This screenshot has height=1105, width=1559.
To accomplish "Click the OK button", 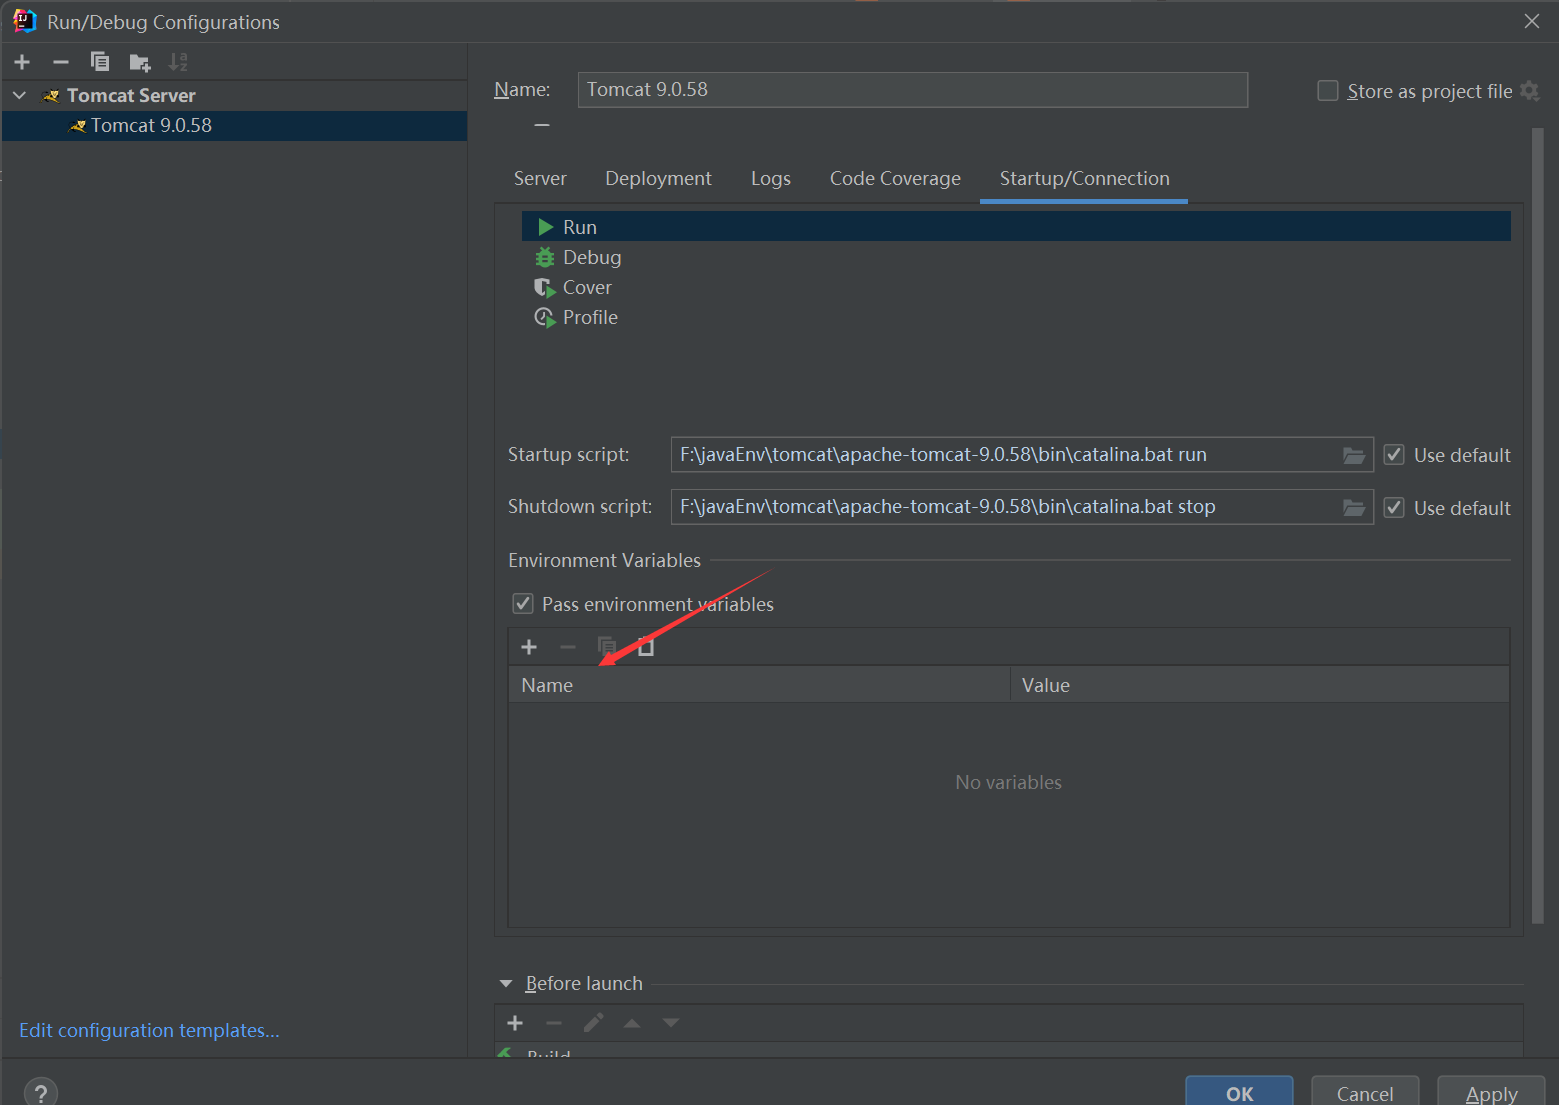I will point(1239,1093).
